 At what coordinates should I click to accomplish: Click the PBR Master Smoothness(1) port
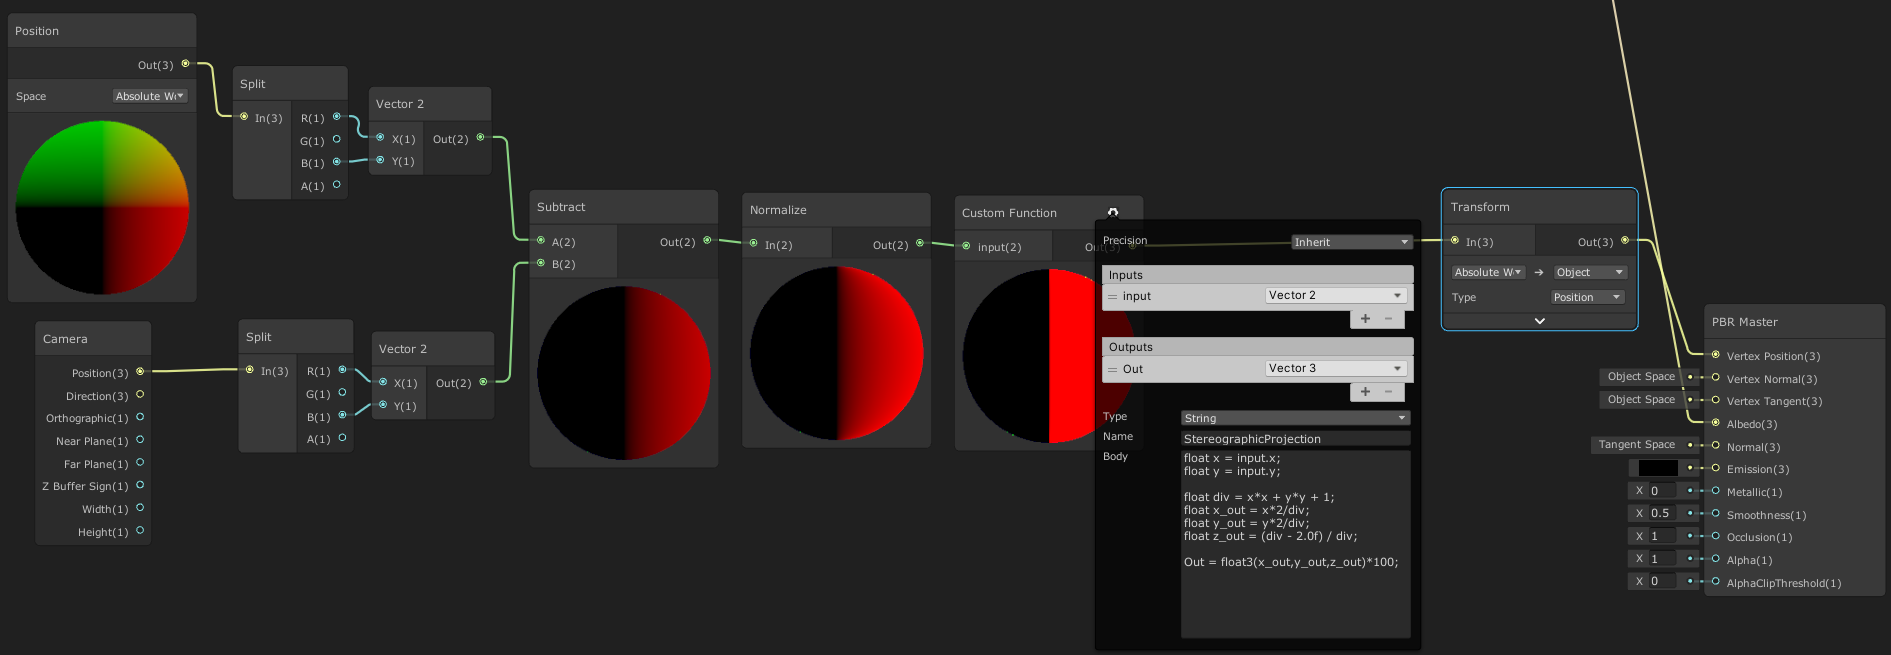[1716, 514]
